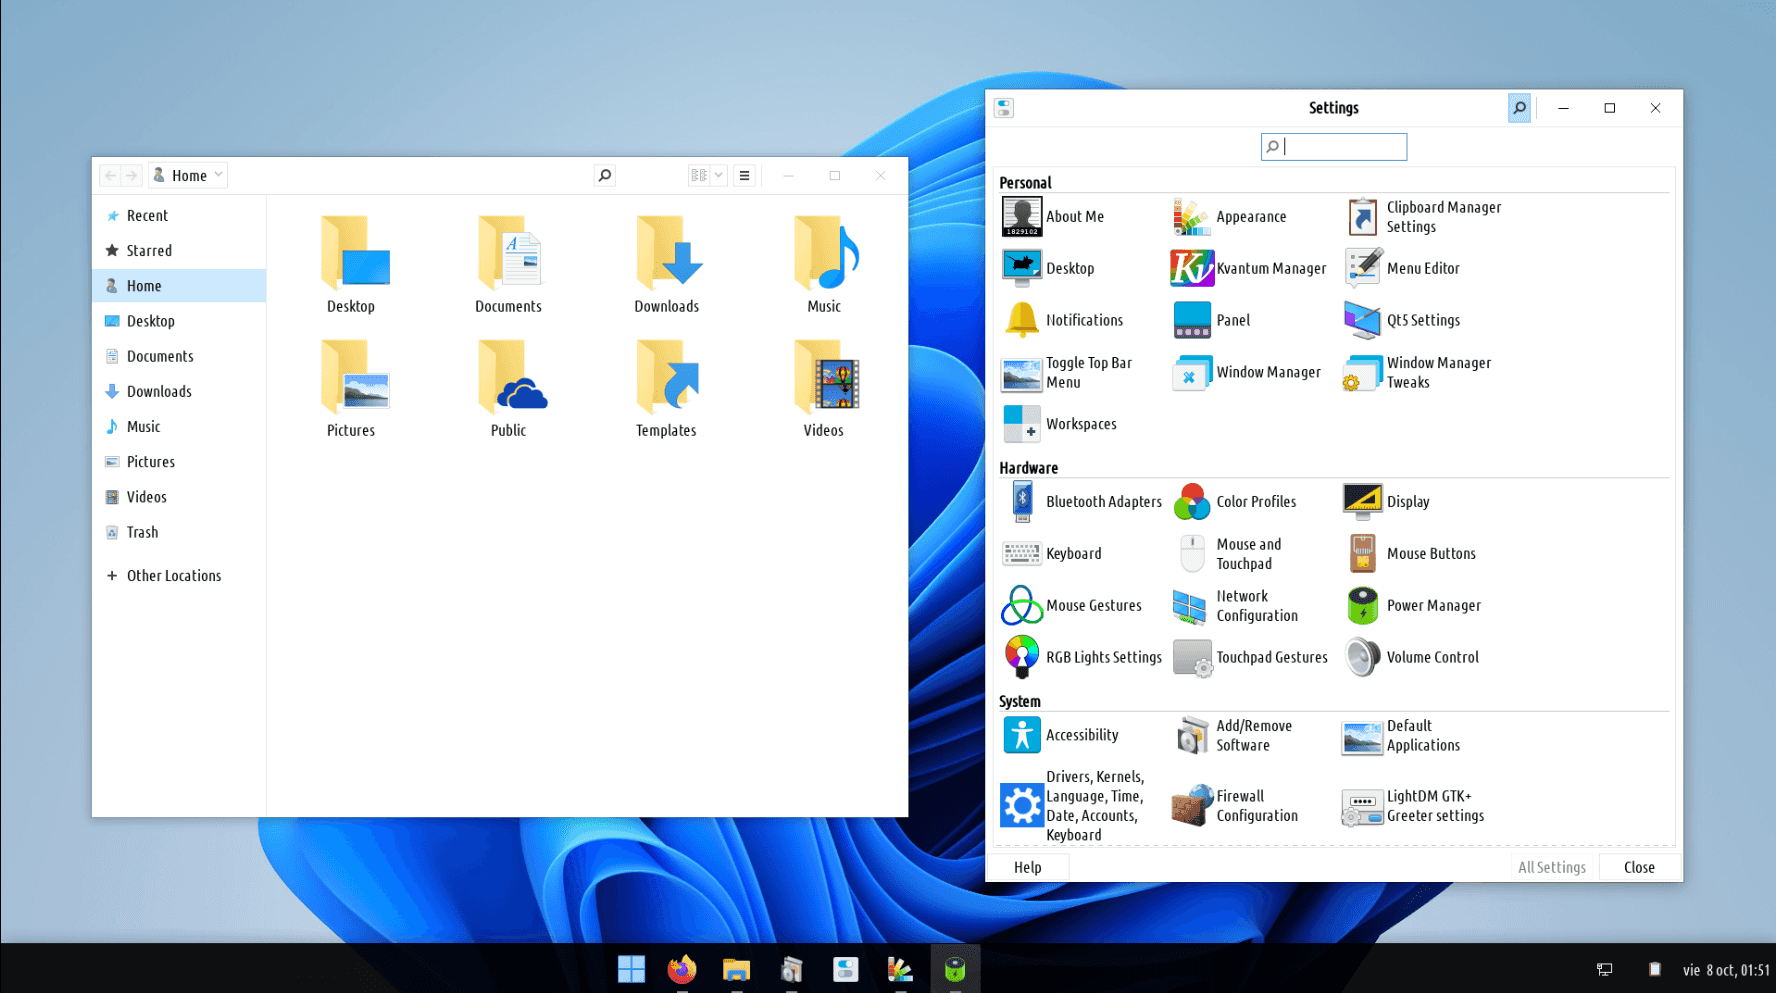Click the Help button in Settings
Viewport: 1776px width, 993px height.
pos(1027,867)
